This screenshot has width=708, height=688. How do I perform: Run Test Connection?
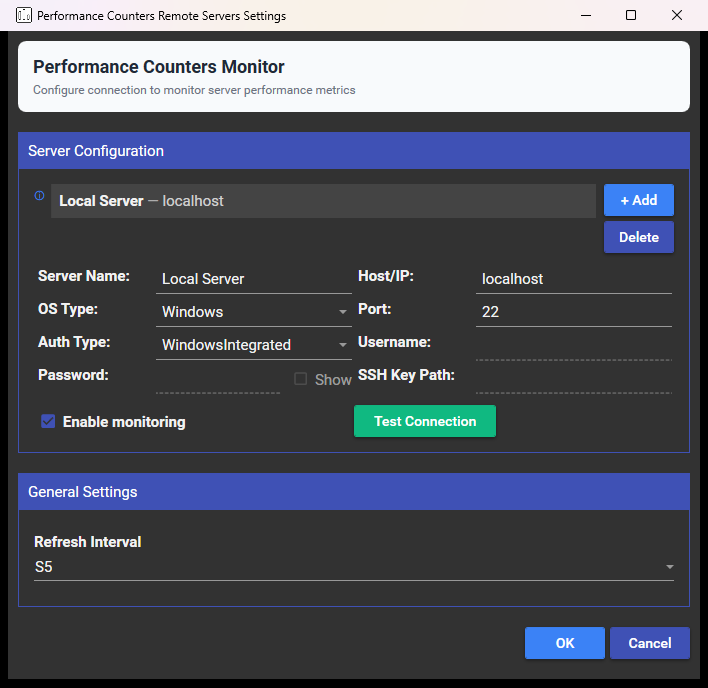(425, 421)
